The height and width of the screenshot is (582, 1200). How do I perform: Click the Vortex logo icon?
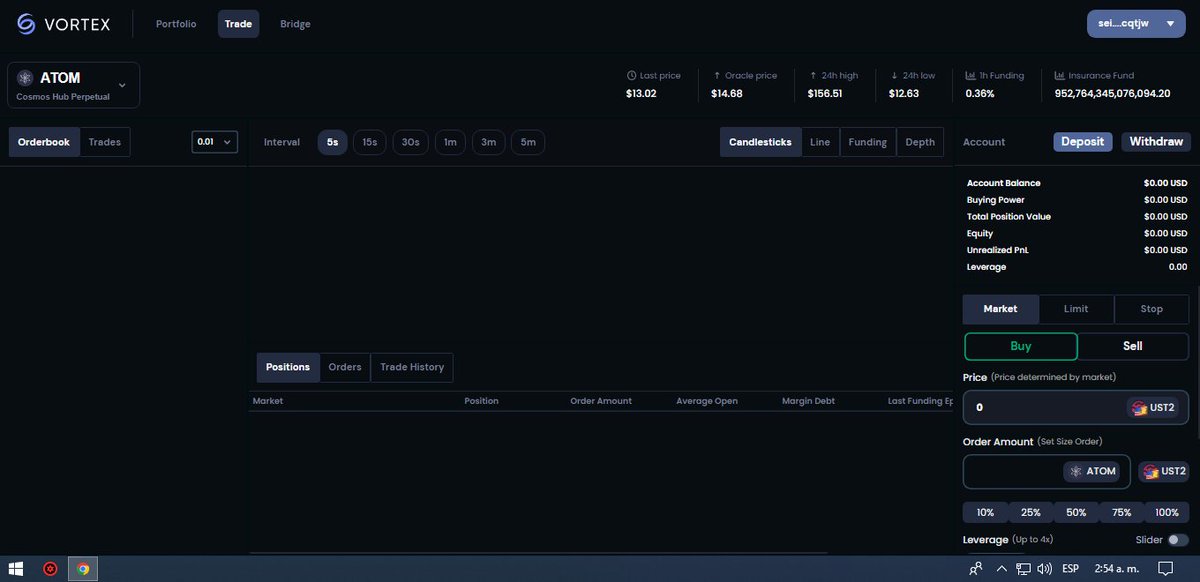[26, 24]
